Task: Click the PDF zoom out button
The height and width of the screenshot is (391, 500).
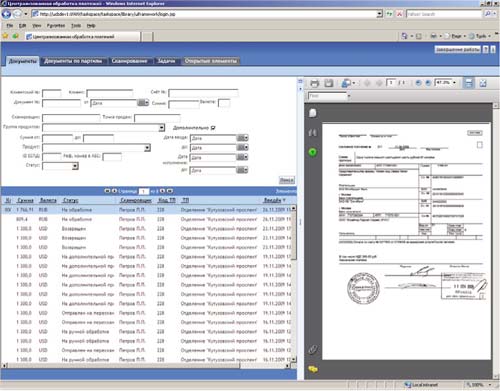Action: pos(418,83)
